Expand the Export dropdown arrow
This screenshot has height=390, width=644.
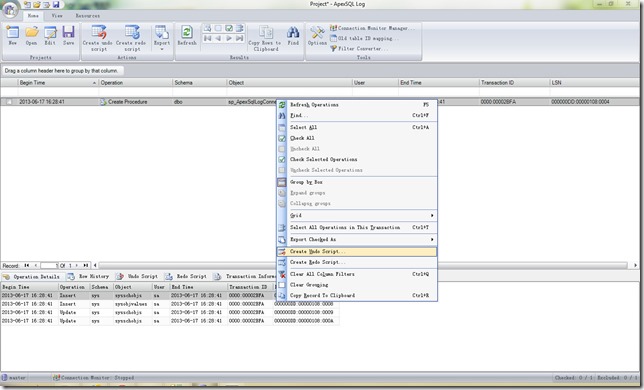point(162,50)
